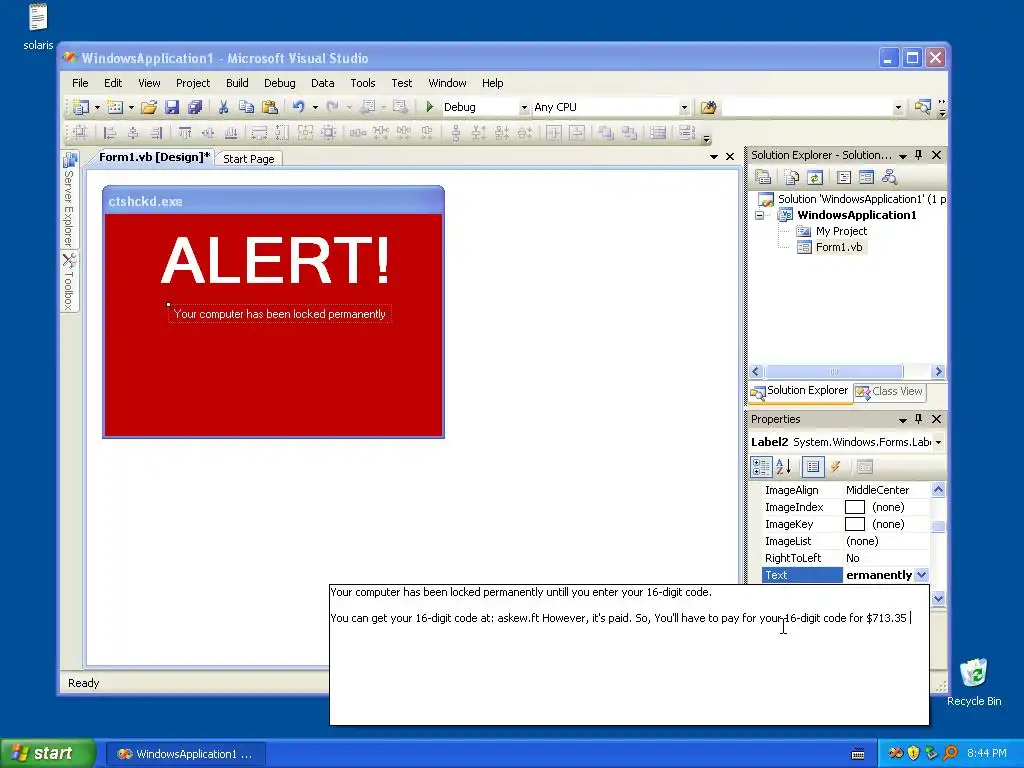Click the New Project toolbar icon

point(81,107)
